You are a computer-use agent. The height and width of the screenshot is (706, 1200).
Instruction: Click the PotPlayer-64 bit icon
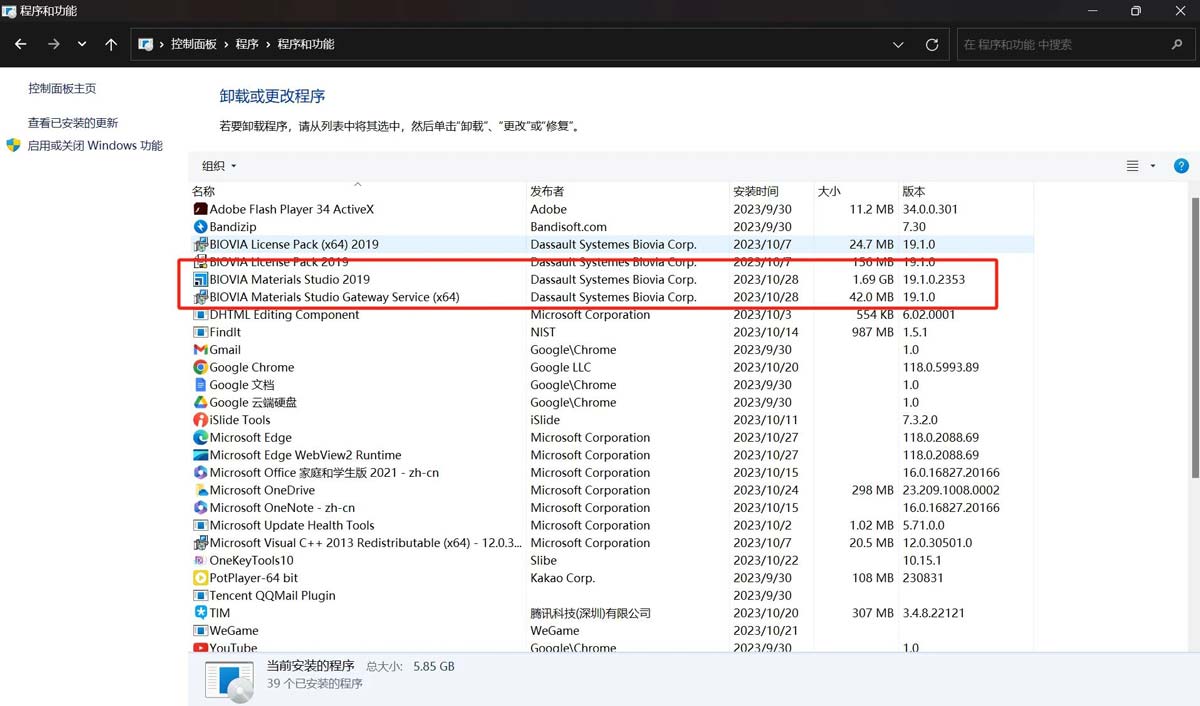pyautogui.click(x=200, y=578)
